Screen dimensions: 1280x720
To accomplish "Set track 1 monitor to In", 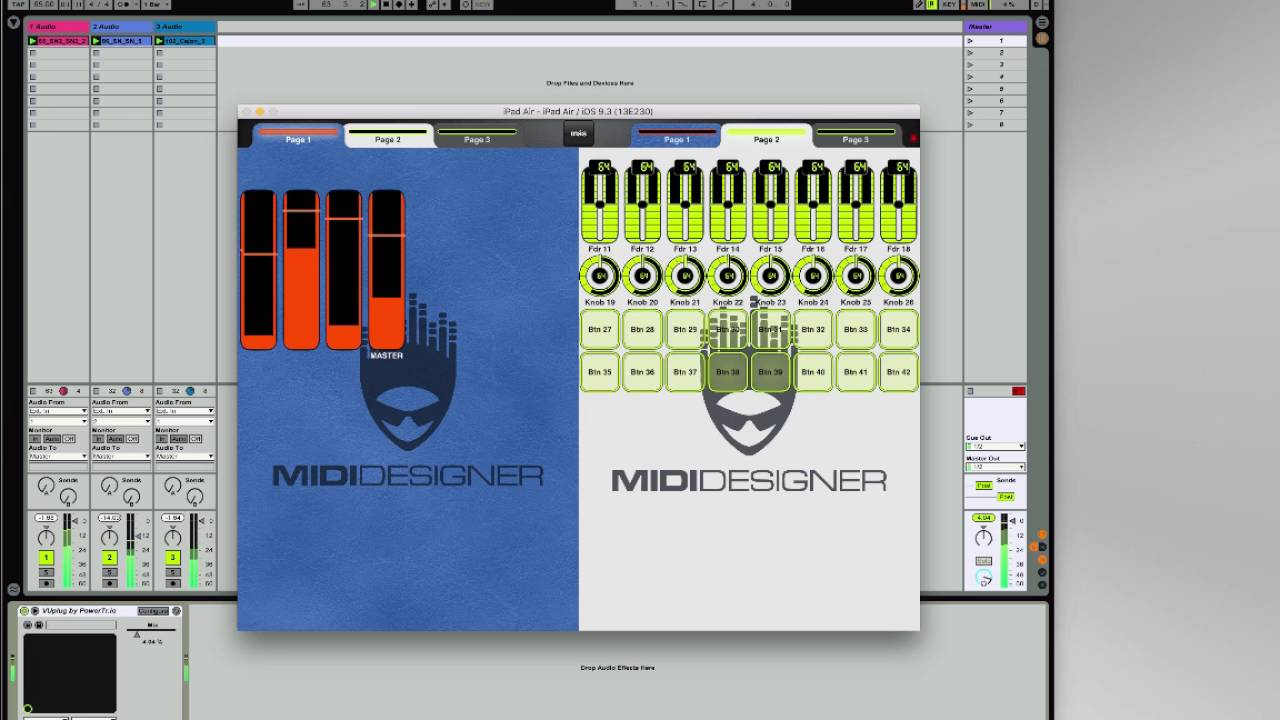I will pyautogui.click(x=35, y=439).
